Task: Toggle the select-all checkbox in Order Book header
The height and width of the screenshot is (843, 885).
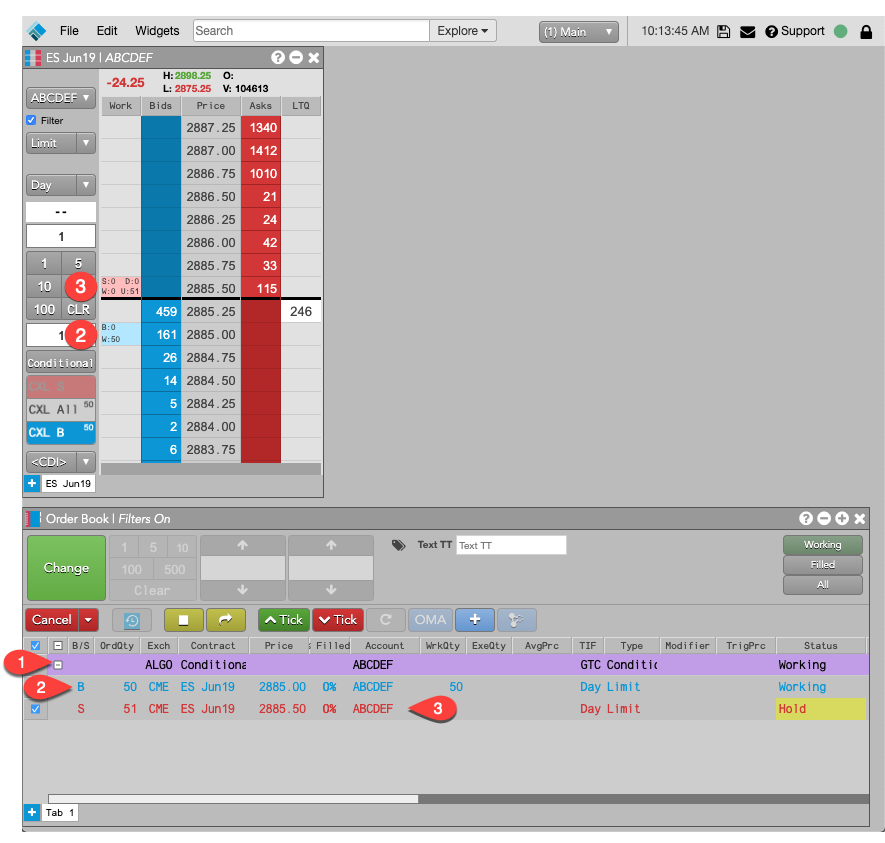Action: (36, 646)
